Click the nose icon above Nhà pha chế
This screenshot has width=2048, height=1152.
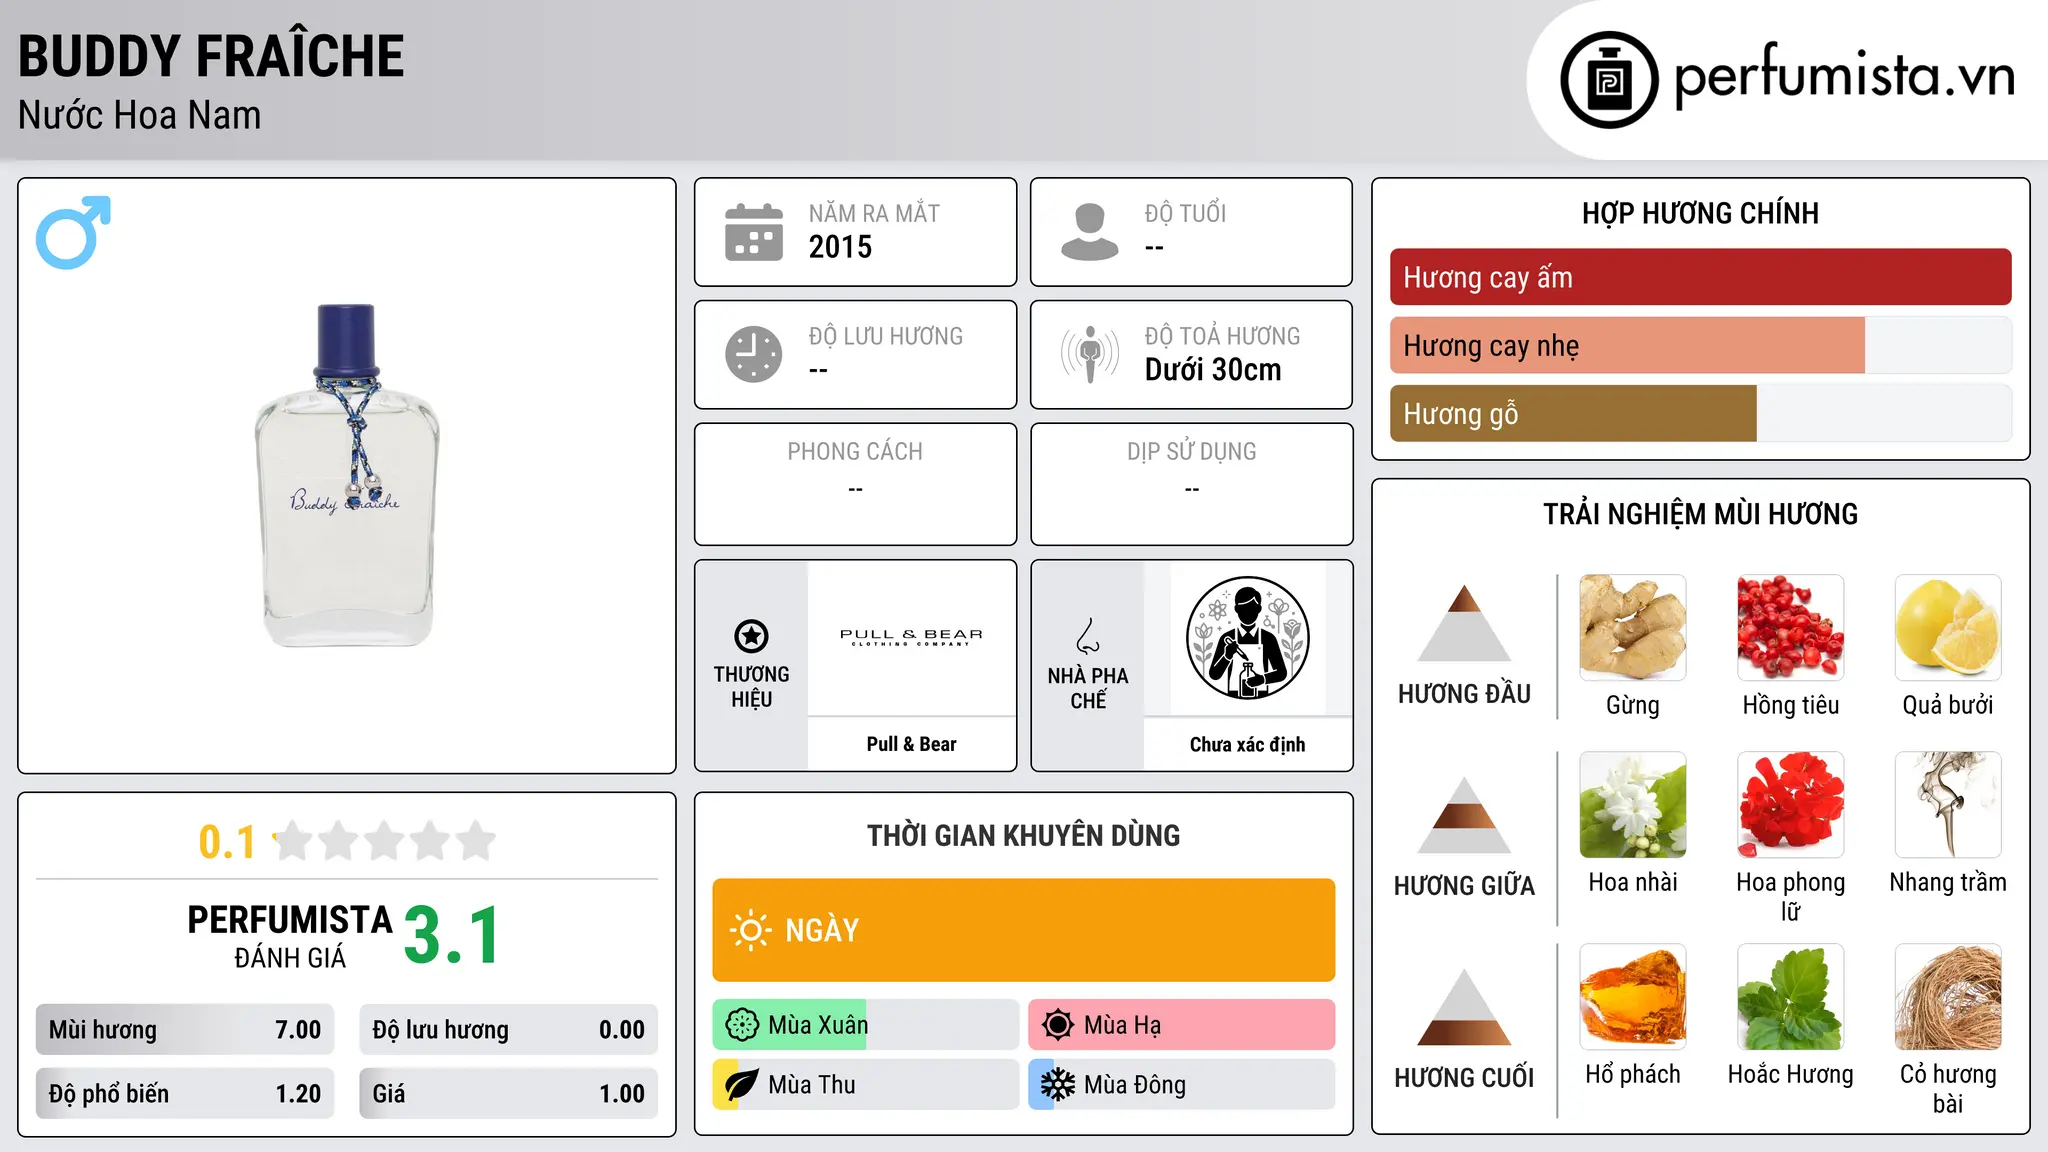coord(1088,636)
